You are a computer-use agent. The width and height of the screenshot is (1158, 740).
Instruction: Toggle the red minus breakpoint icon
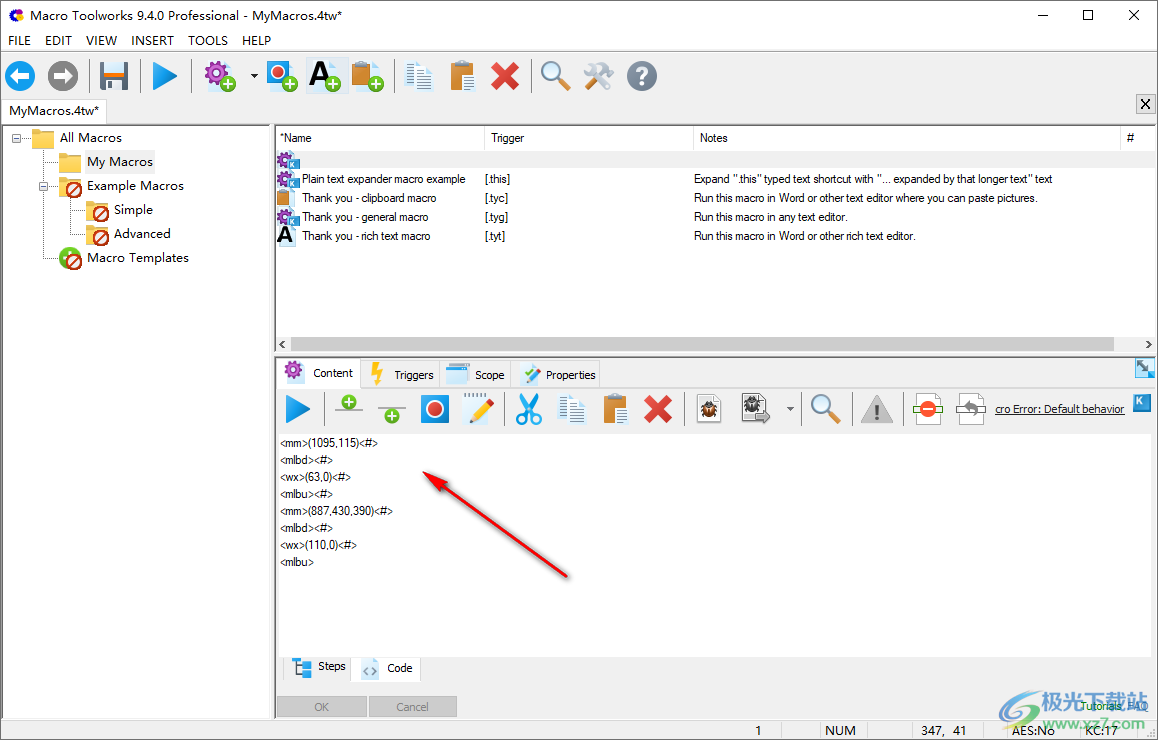tap(928, 409)
